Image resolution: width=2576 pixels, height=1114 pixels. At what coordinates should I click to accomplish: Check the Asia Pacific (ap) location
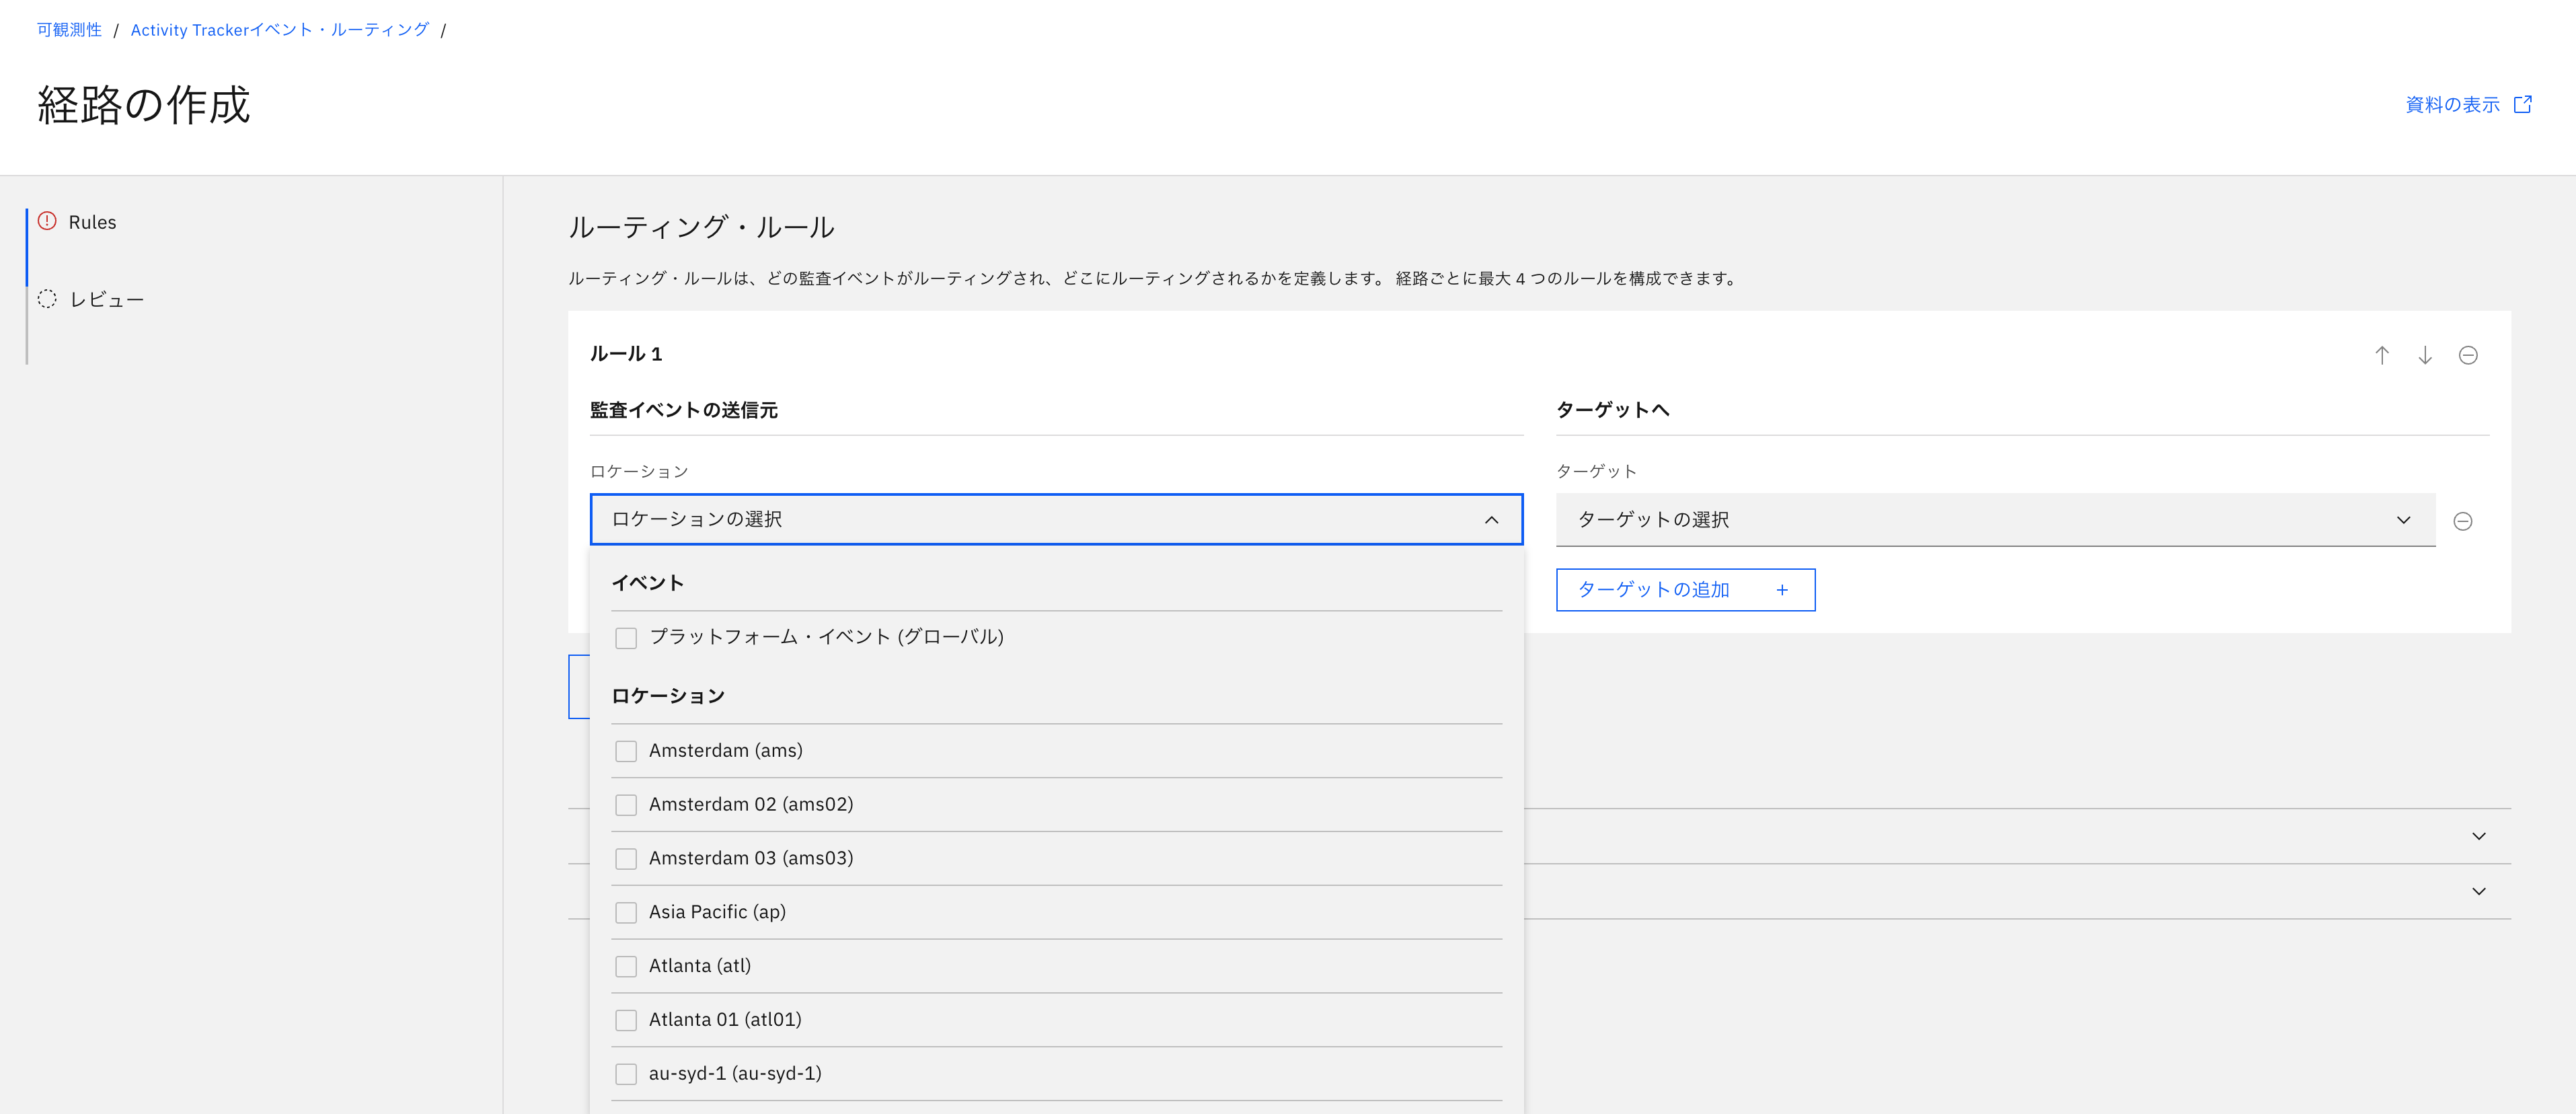pyautogui.click(x=627, y=912)
